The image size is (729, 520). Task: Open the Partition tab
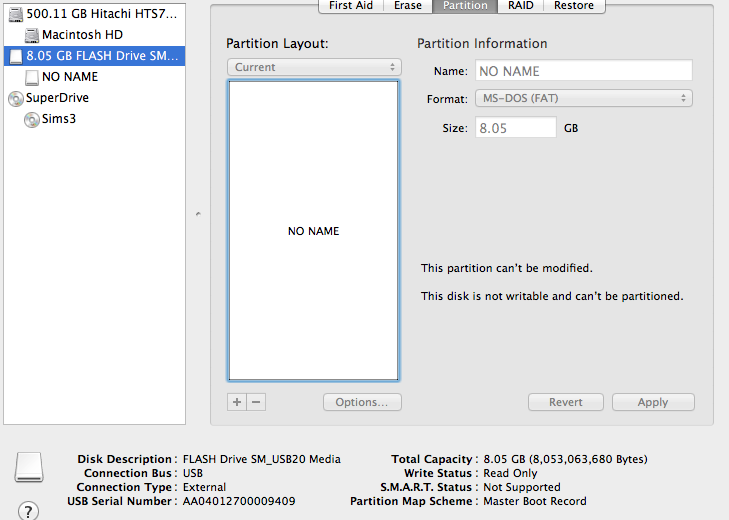point(465,6)
